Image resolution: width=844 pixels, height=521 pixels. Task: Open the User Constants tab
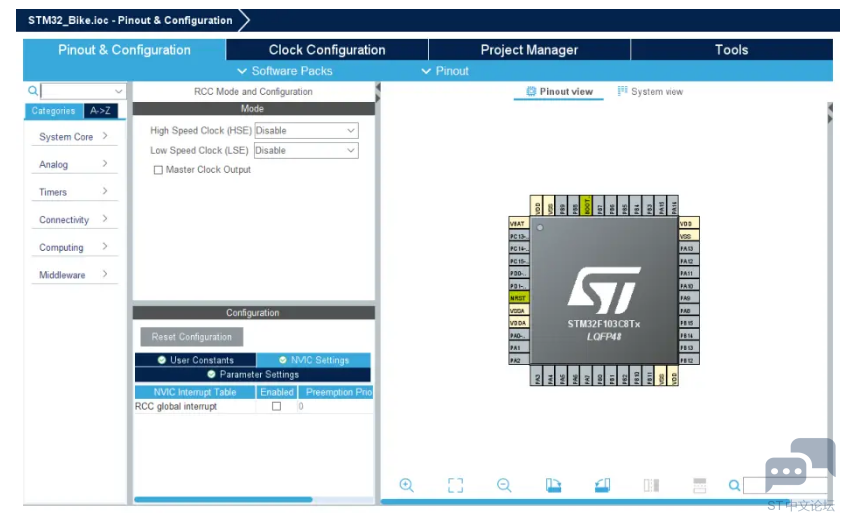coord(195,360)
